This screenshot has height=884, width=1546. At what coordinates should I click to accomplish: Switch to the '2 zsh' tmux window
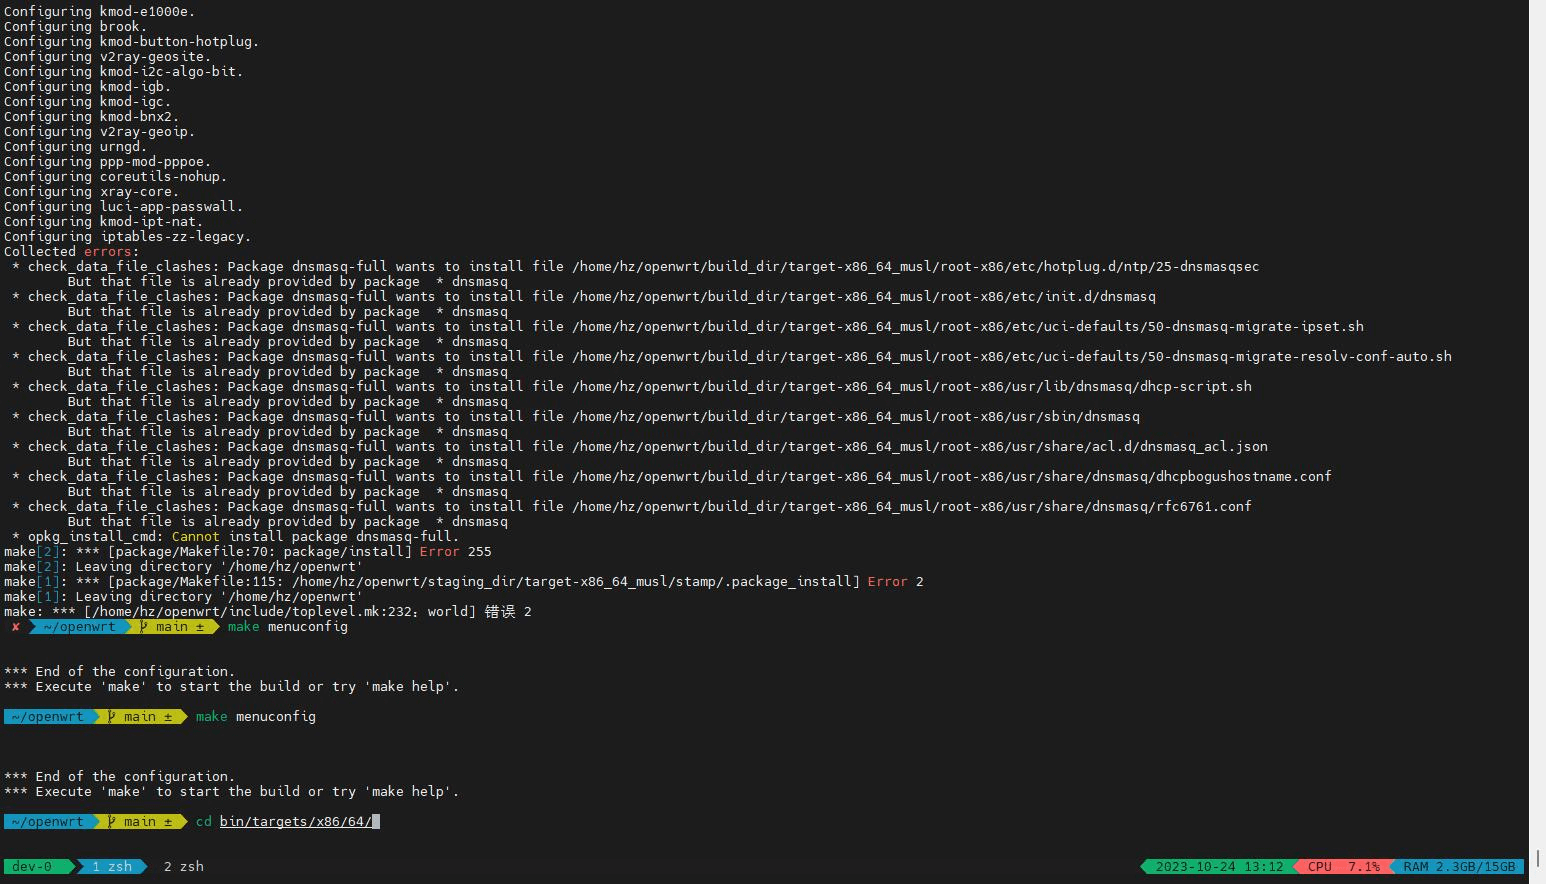coord(183,867)
